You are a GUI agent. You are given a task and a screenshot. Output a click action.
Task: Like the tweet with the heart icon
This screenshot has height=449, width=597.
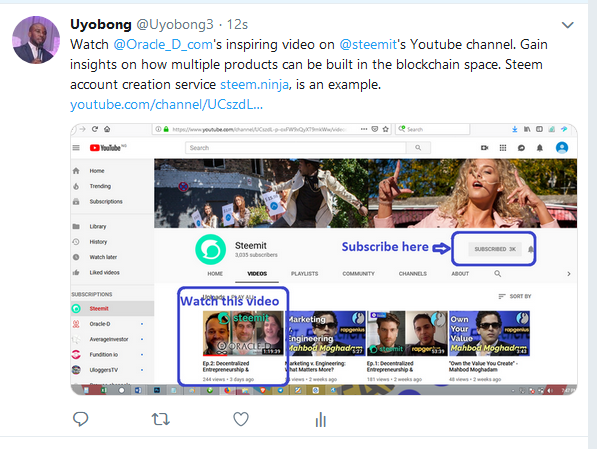[241, 419]
